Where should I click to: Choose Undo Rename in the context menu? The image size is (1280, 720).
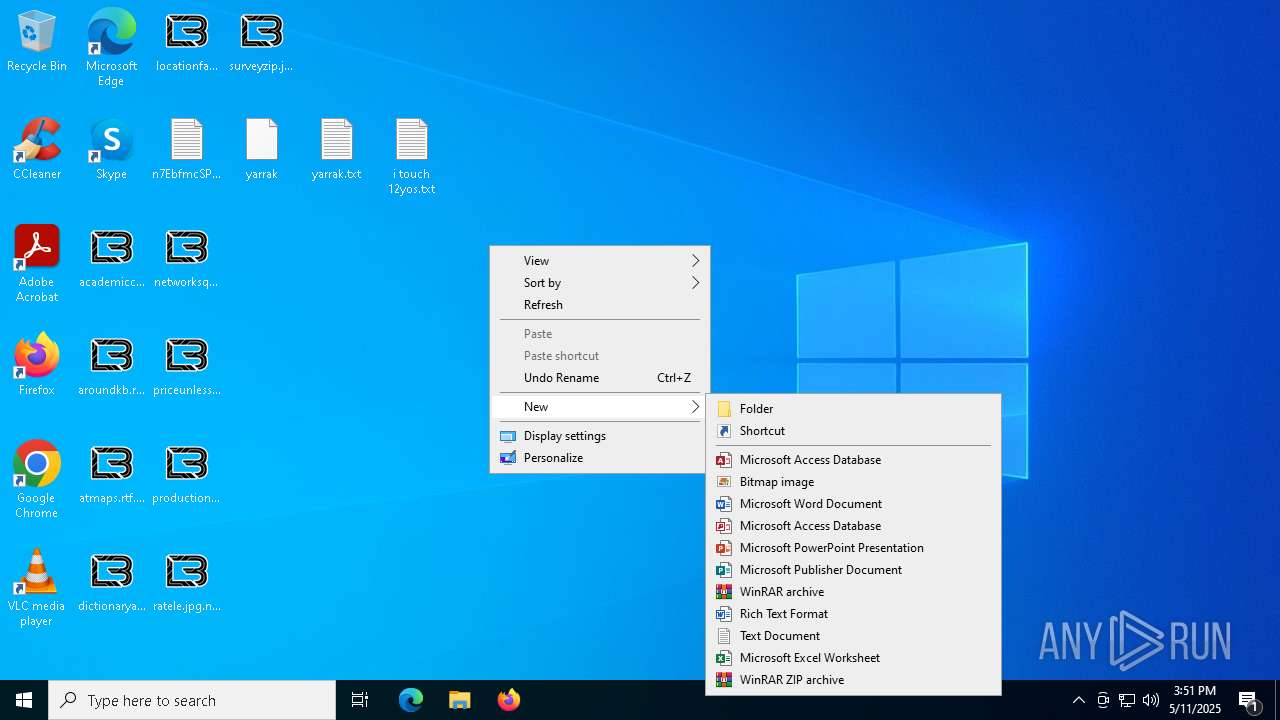pos(600,378)
